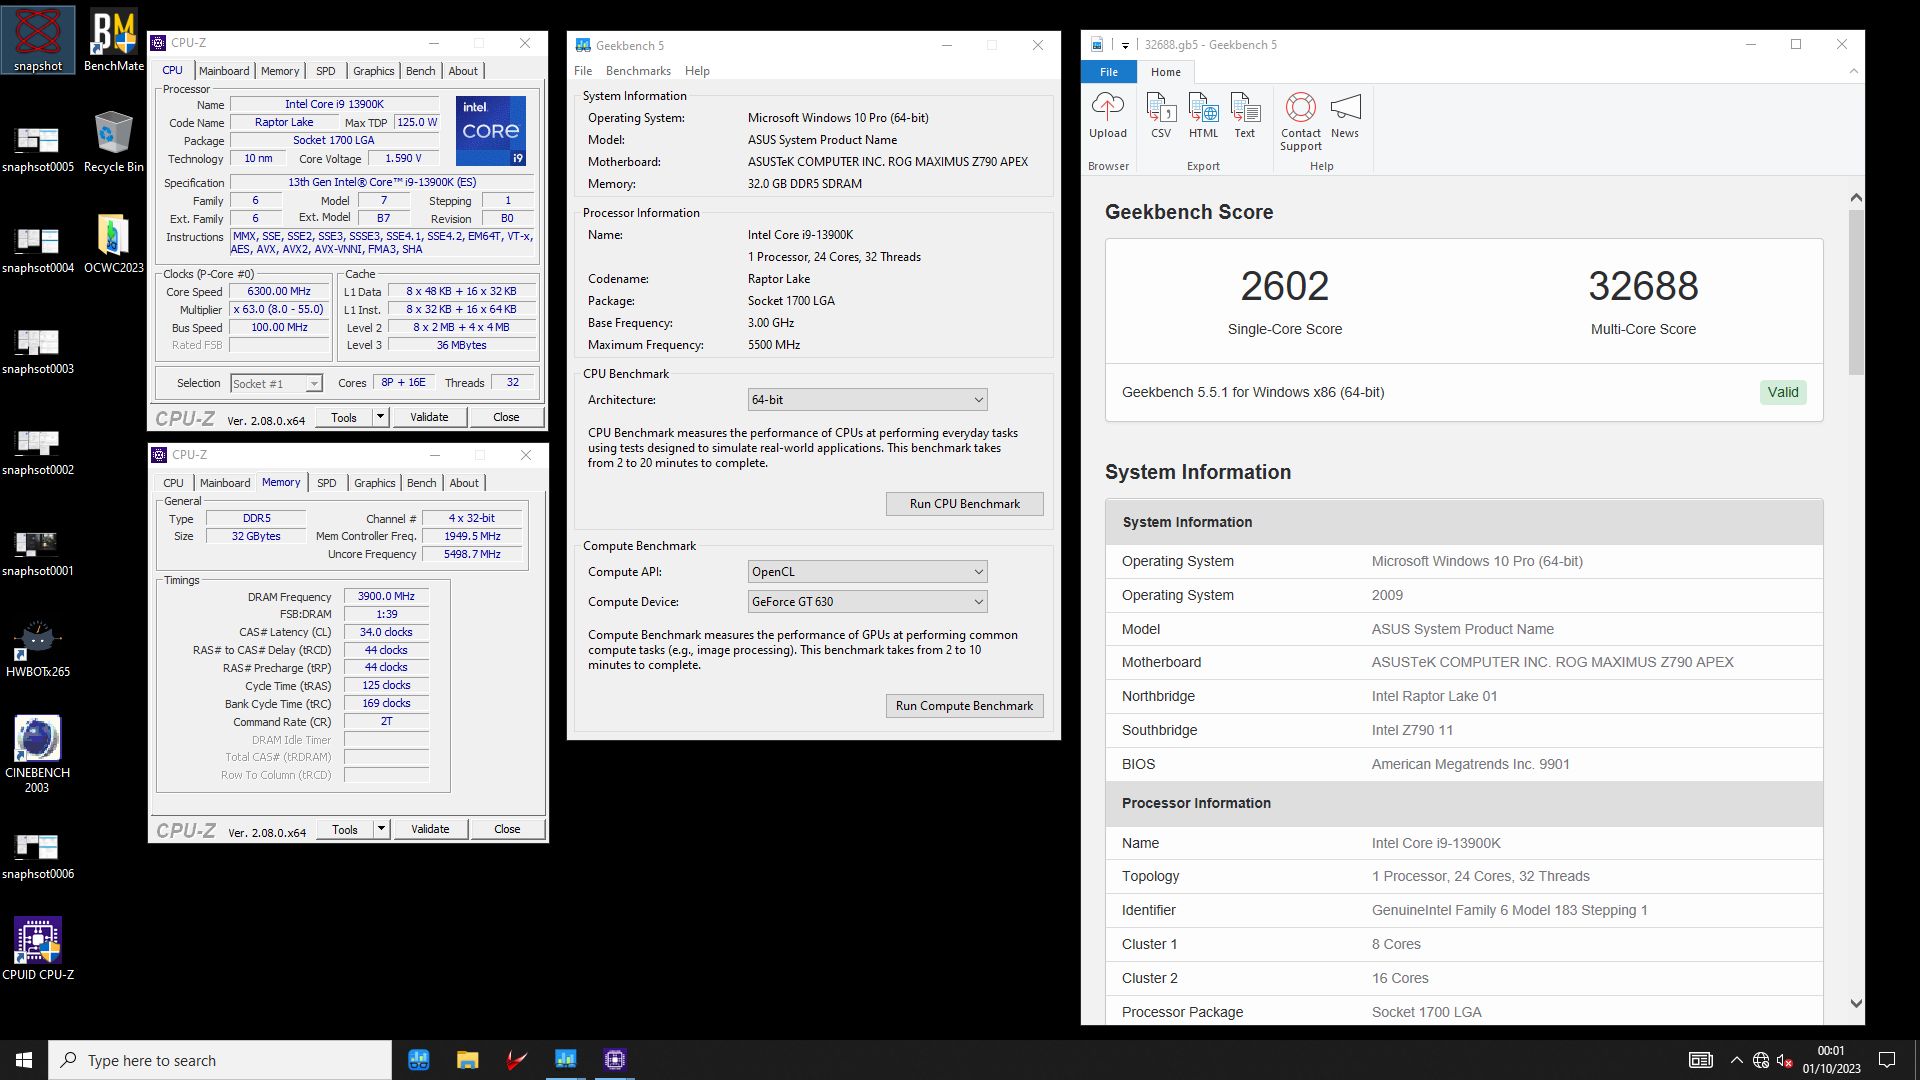Switch to Graphics tab in bottom CPU-Z
This screenshot has width=1920, height=1080.
(375, 483)
